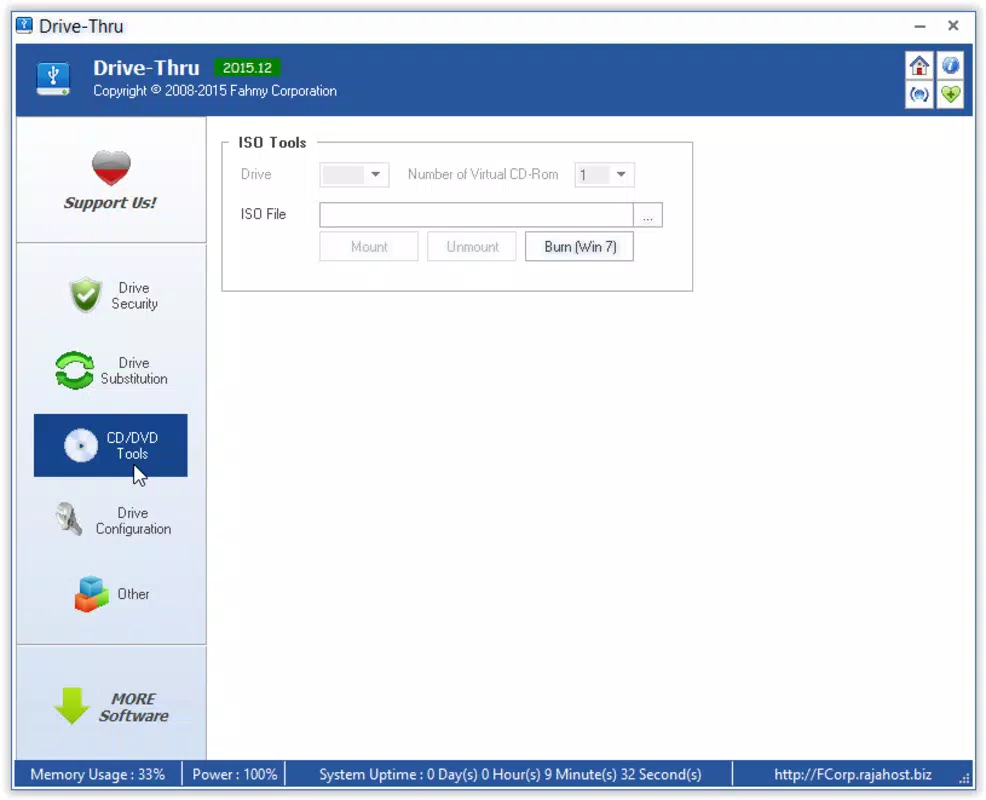Click the green shield Drive Security icon

tap(86, 294)
